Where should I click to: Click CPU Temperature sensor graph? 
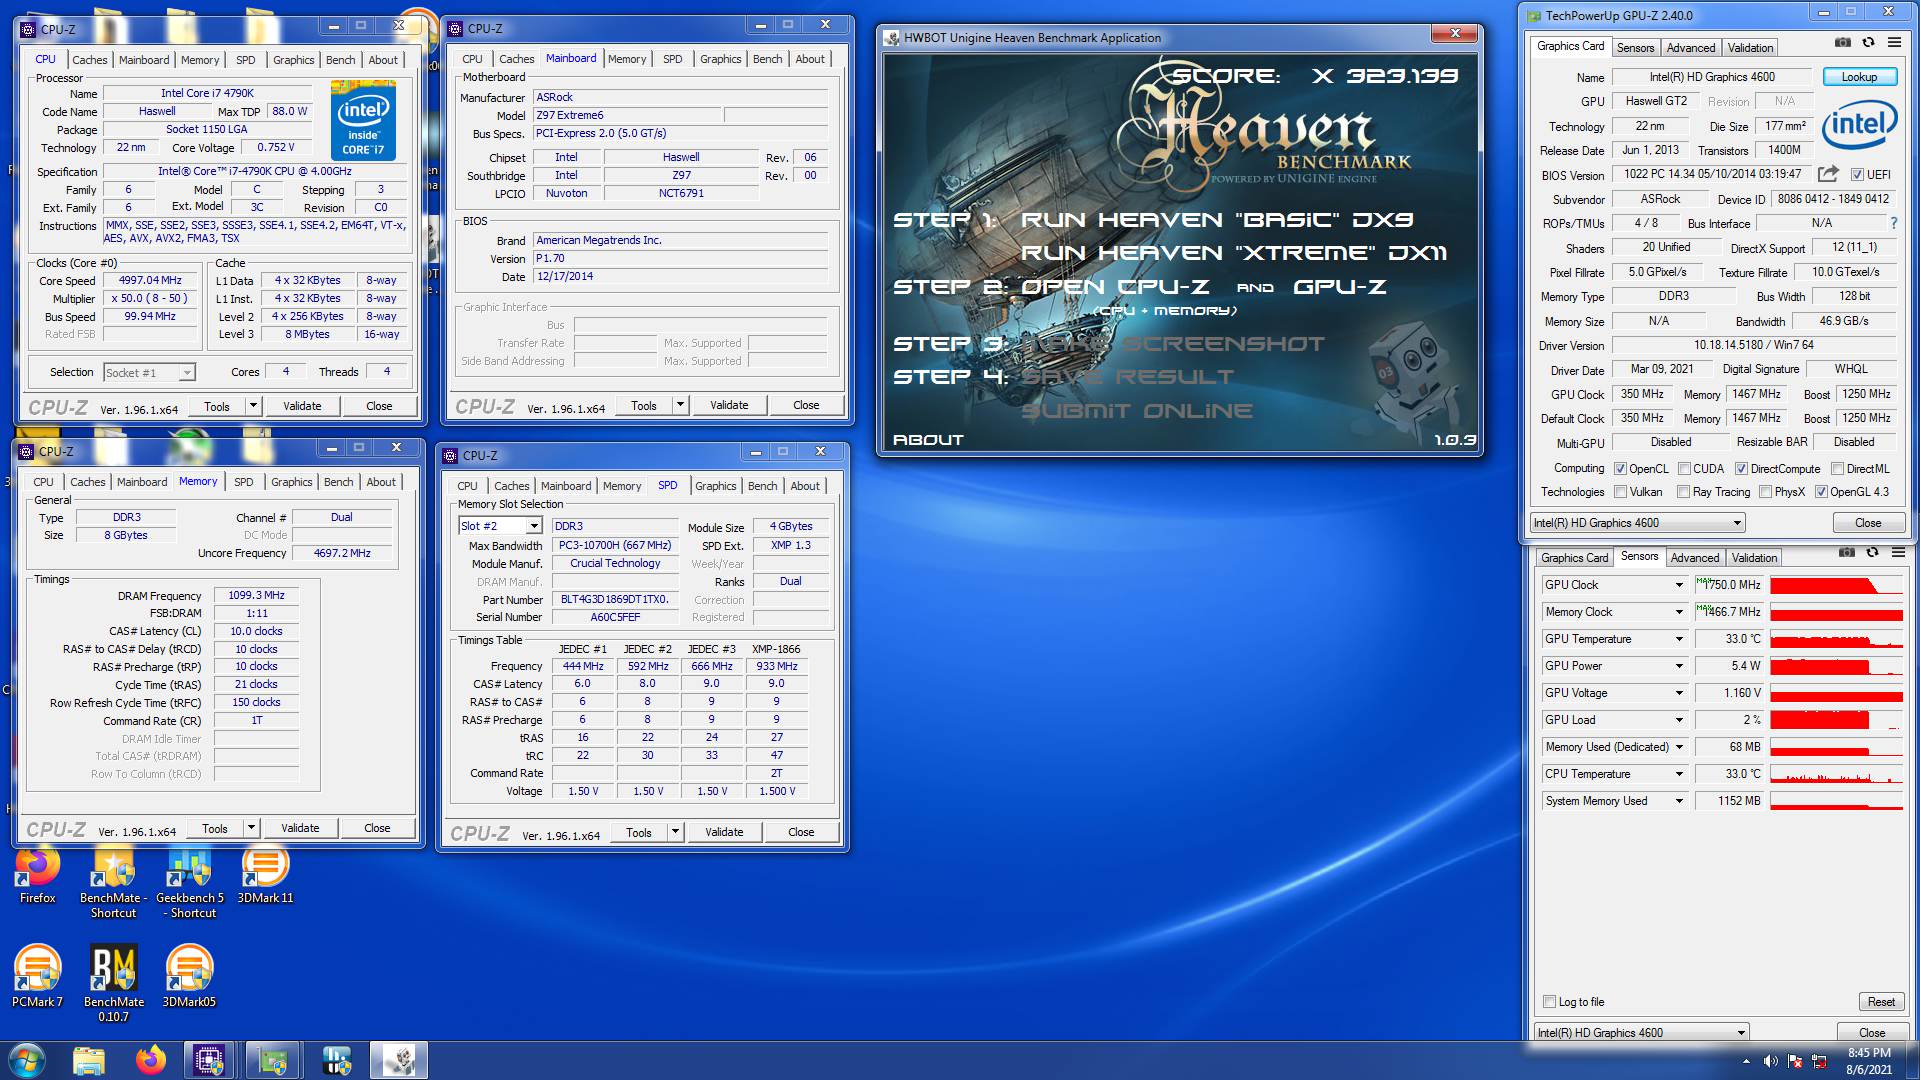(1835, 774)
